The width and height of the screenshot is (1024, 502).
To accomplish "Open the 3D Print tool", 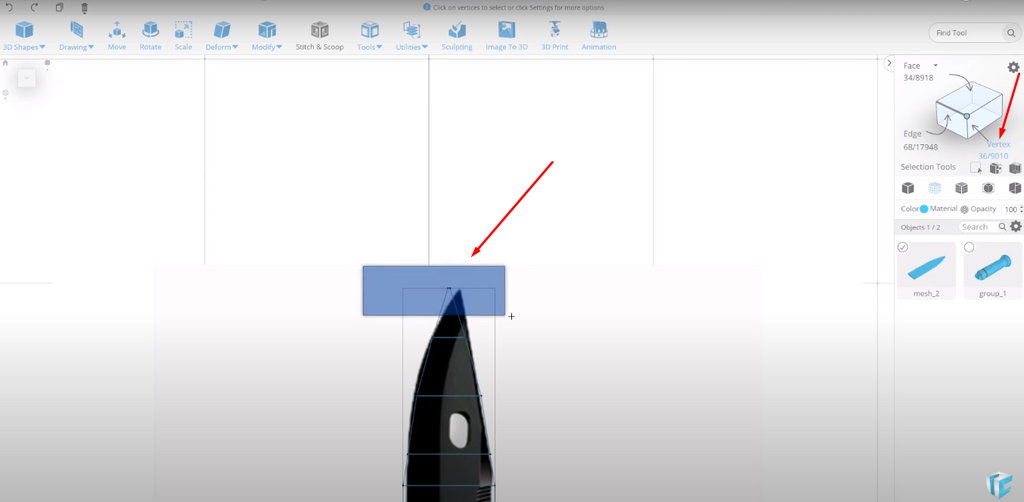I will (x=554, y=36).
